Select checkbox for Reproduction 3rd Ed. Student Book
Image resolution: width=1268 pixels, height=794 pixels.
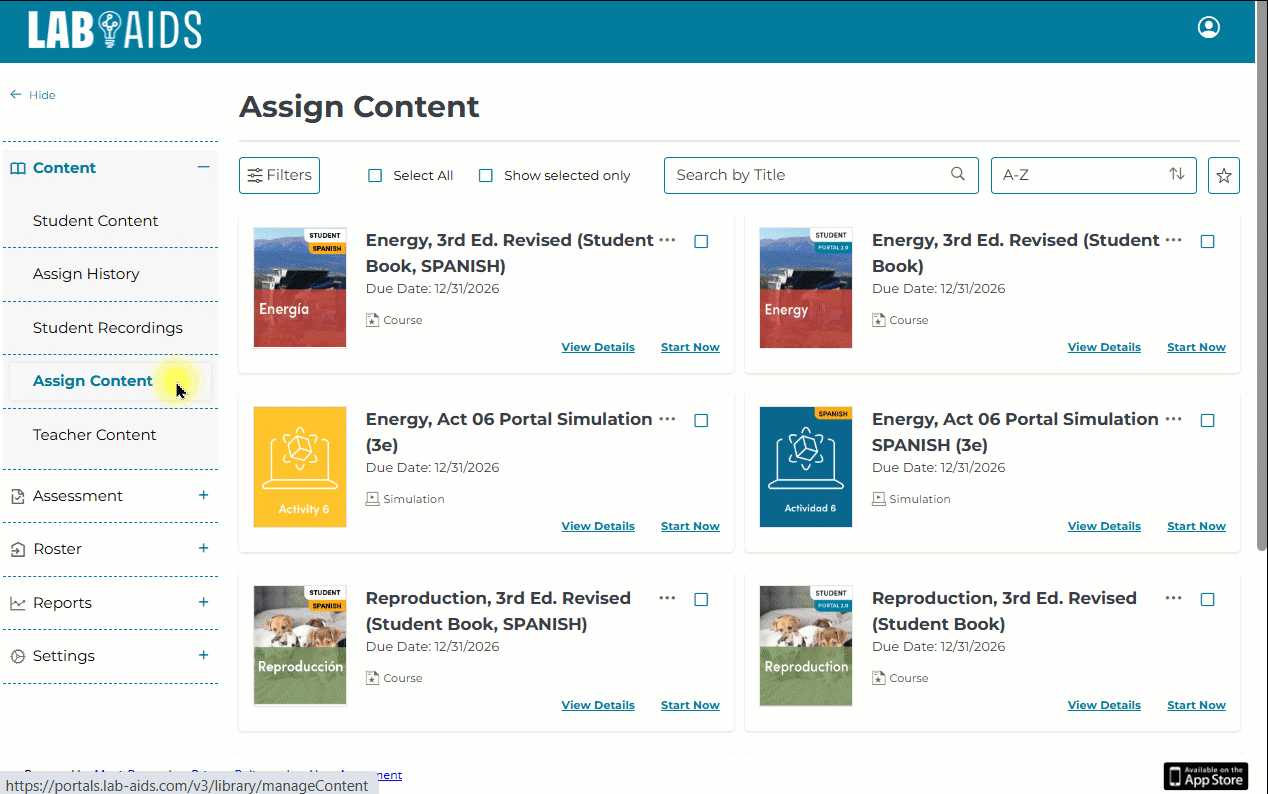(x=1207, y=599)
